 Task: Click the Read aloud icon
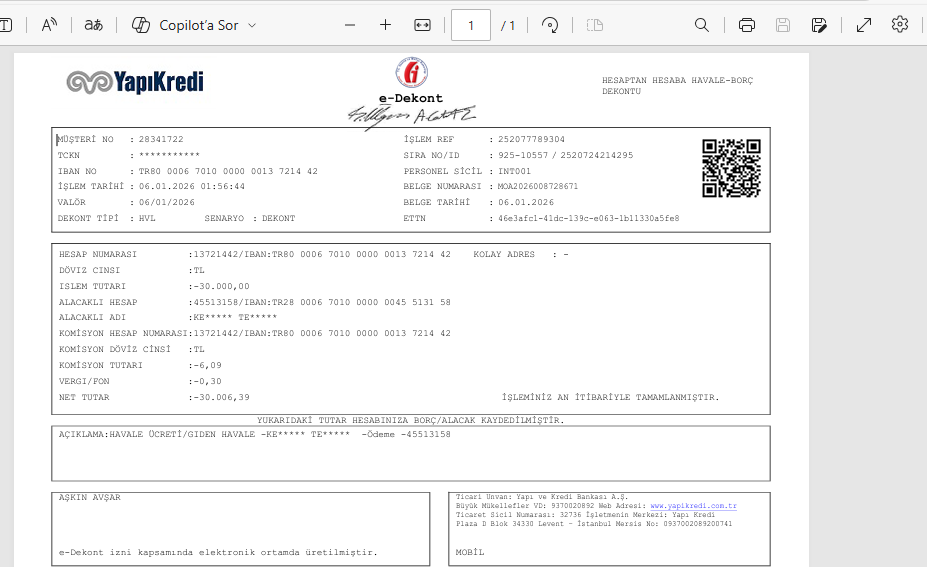pyautogui.click(x=50, y=25)
